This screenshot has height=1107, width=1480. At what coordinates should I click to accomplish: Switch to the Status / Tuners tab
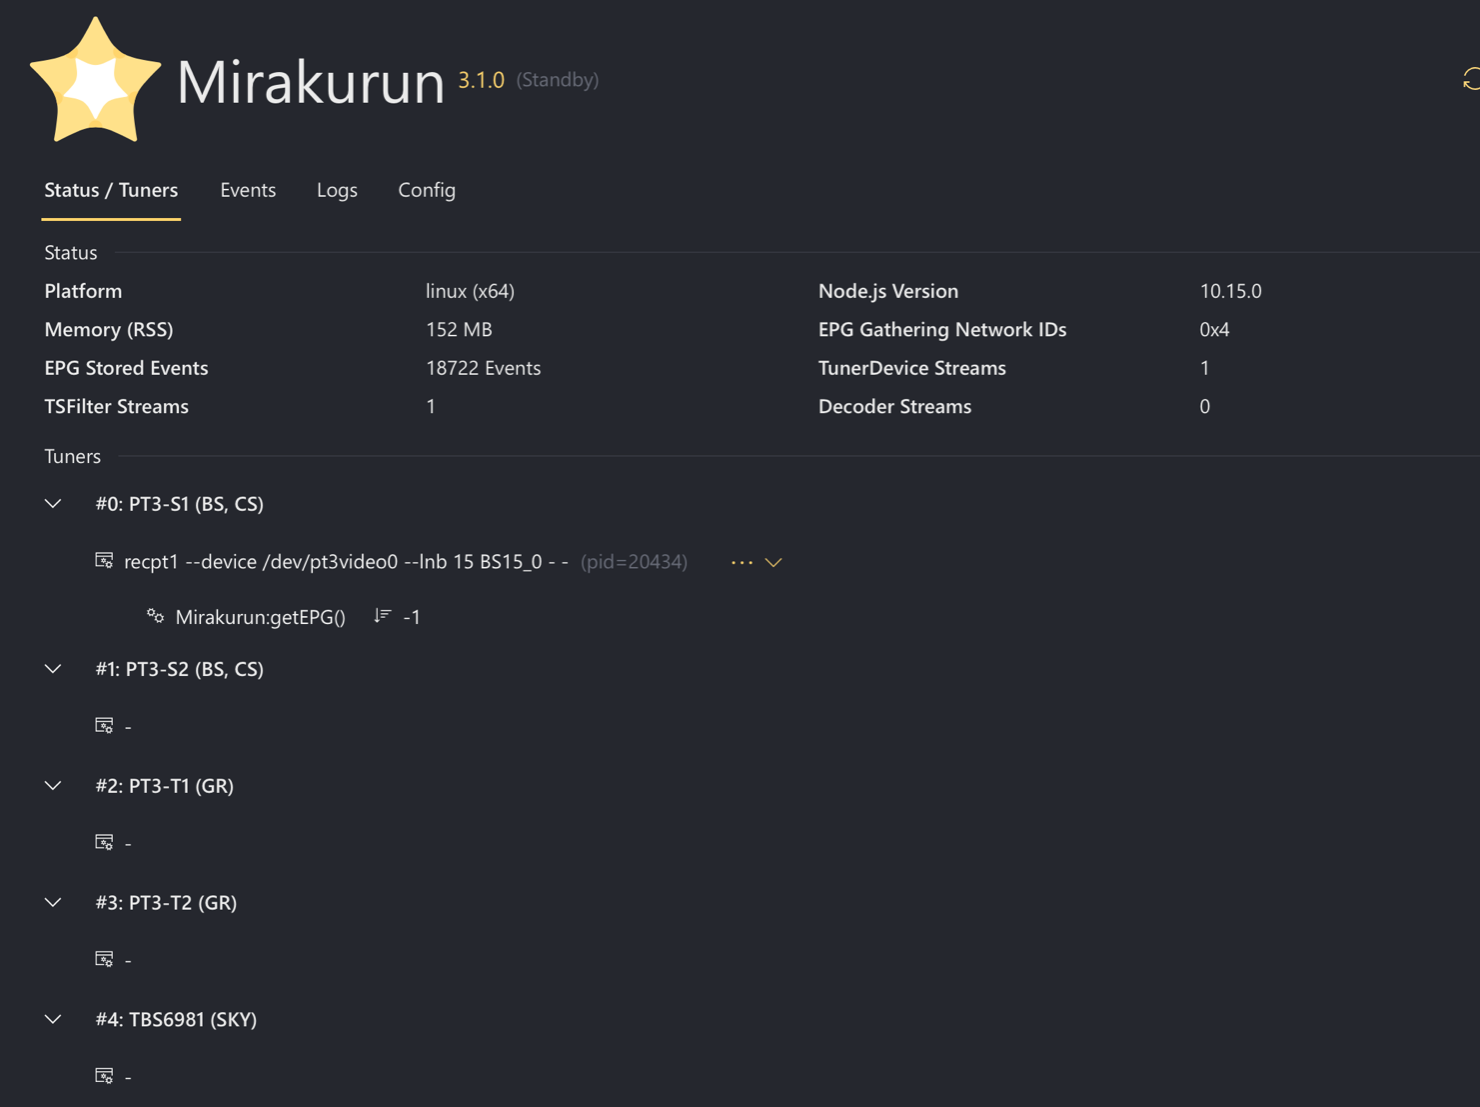pyautogui.click(x=111, y=190)
